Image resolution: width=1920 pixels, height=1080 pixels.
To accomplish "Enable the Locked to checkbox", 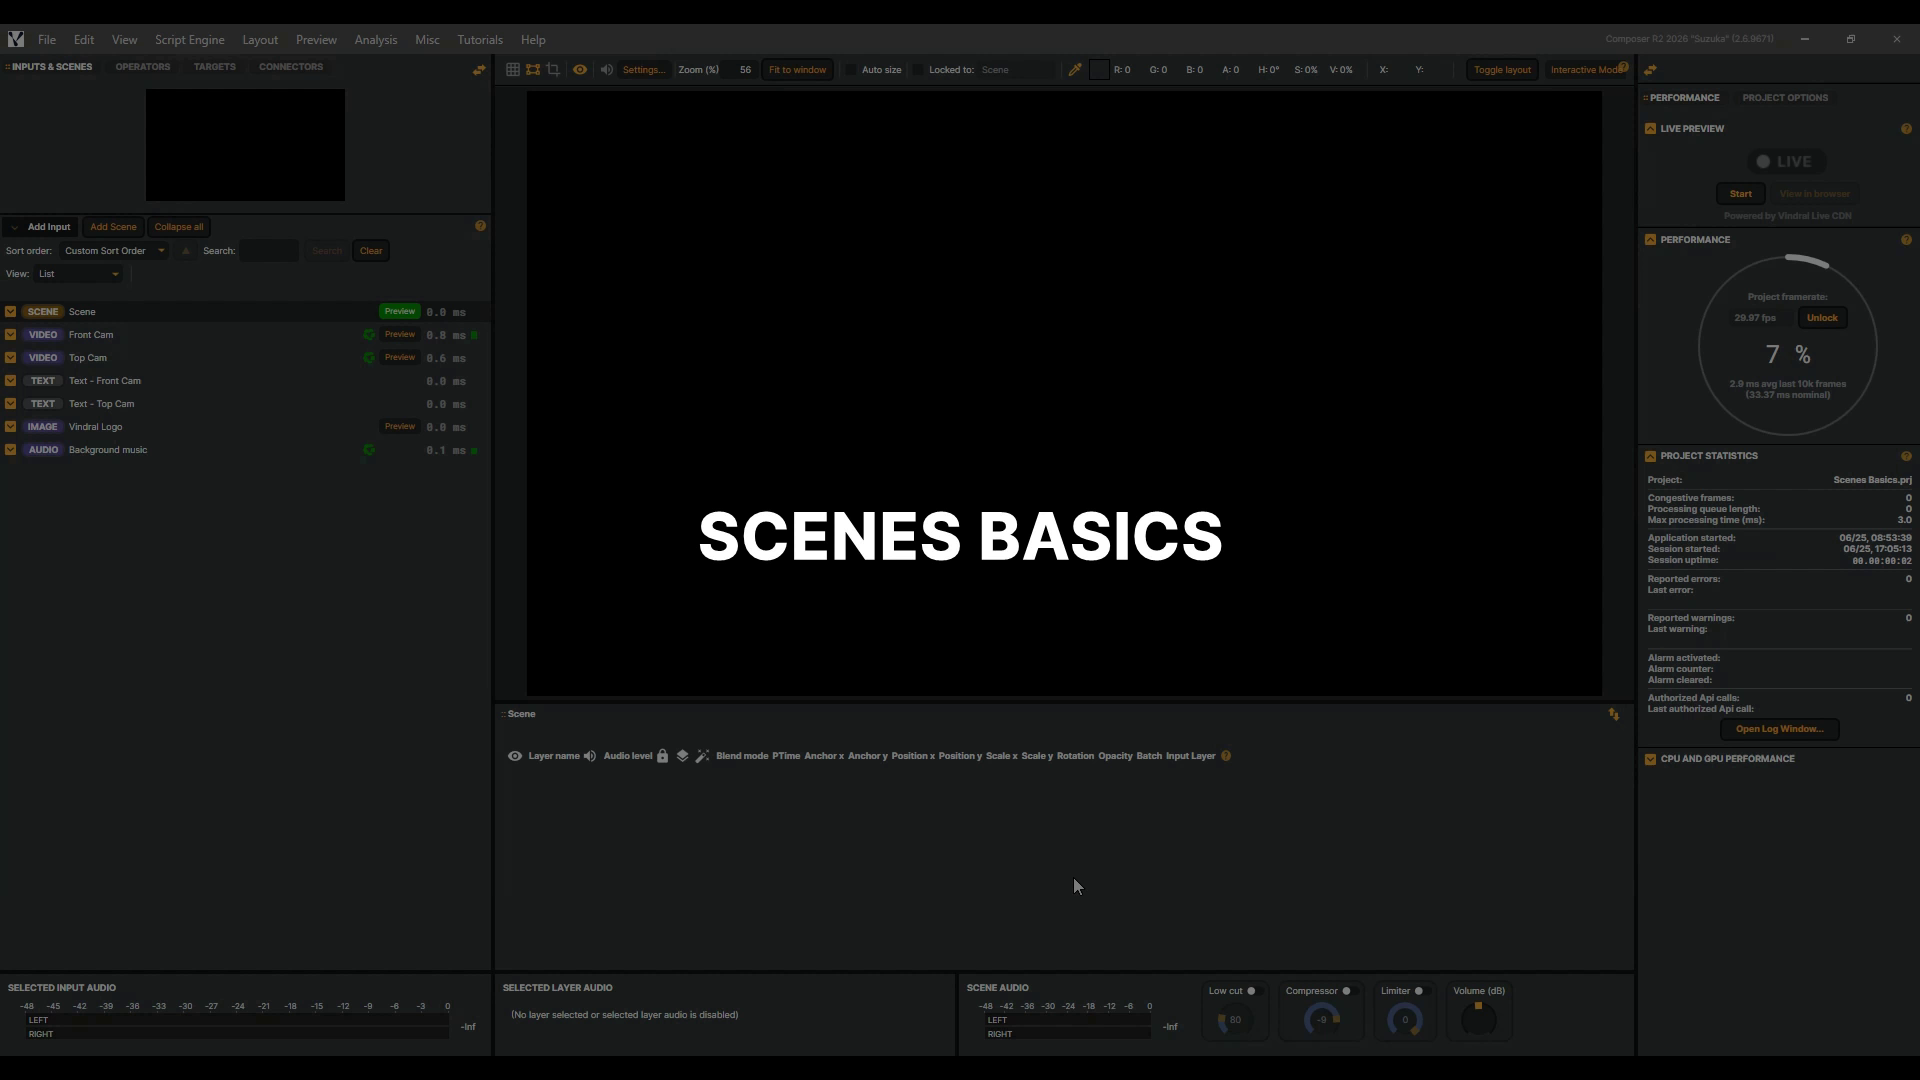I will [918, 70].
